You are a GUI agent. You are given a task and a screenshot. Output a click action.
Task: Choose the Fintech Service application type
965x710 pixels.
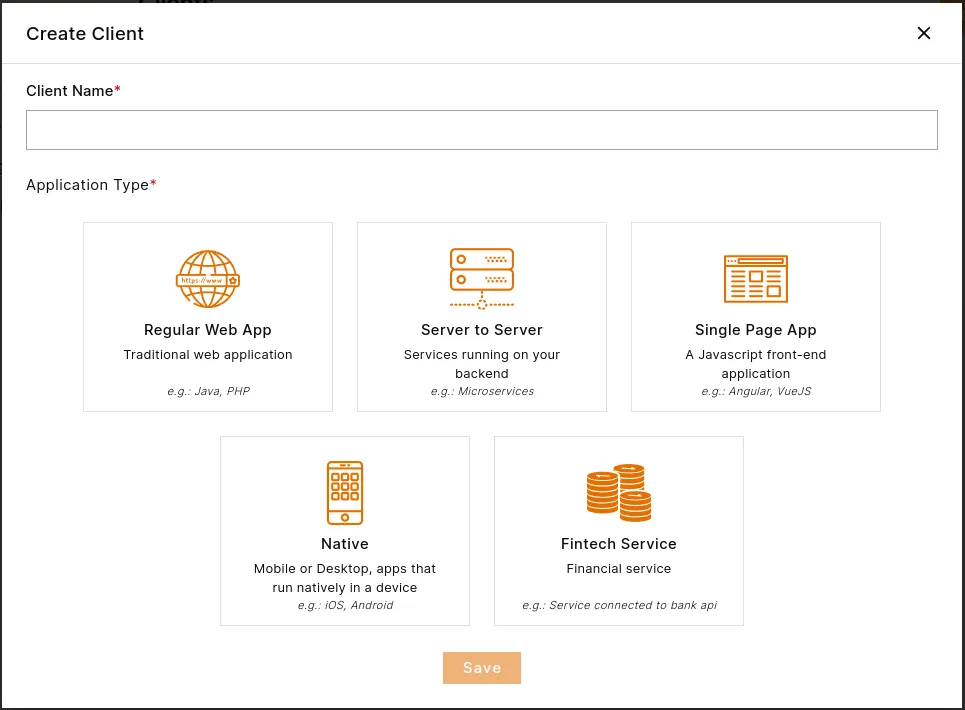pyautogui.click(x=618, y=530)
